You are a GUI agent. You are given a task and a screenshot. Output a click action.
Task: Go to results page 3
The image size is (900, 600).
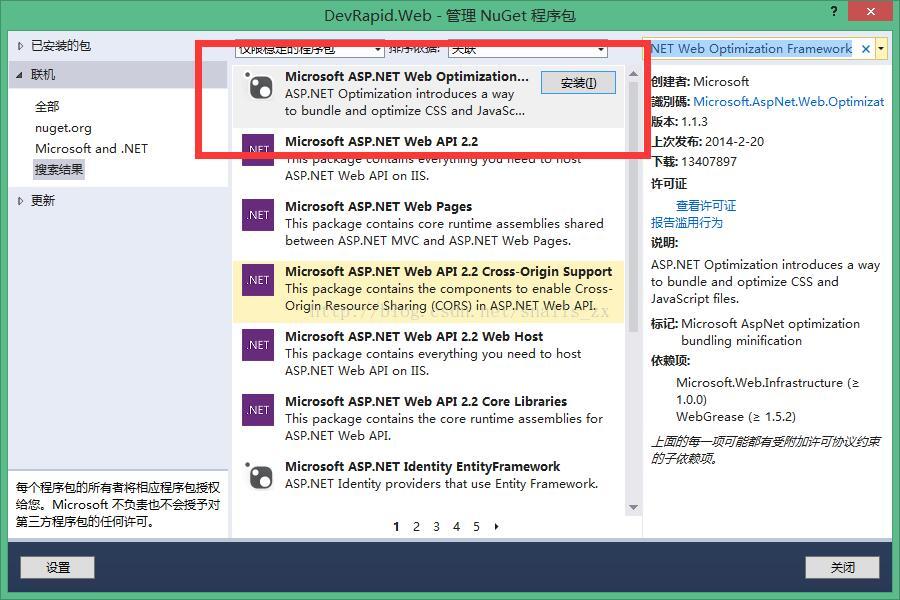(436, 527)
